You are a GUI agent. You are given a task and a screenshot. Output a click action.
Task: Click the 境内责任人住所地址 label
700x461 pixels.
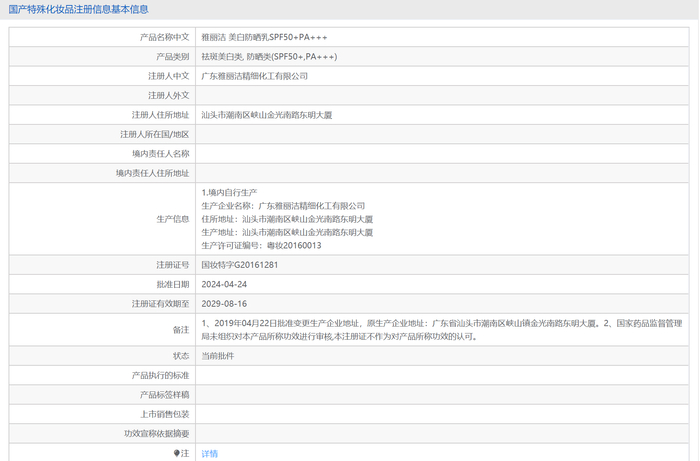[152, 173]
